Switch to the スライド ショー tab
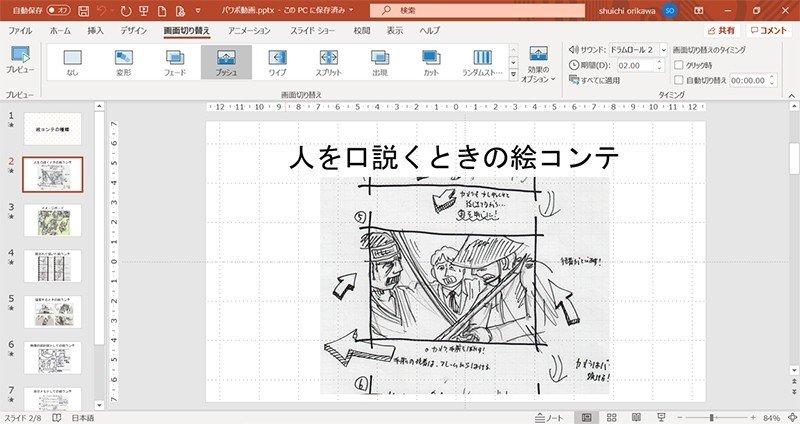 tap(312, 31)
